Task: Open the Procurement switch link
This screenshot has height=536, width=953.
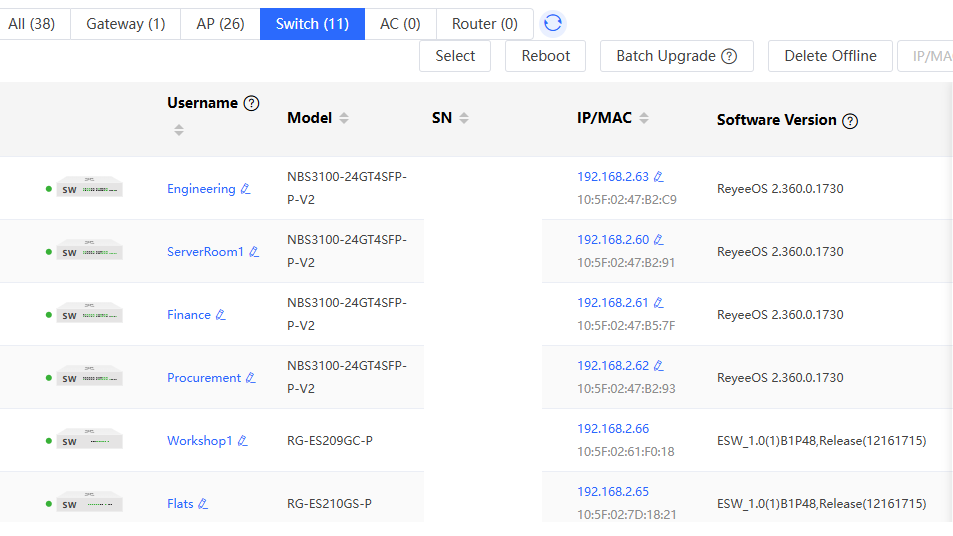Action: [204, 378]
